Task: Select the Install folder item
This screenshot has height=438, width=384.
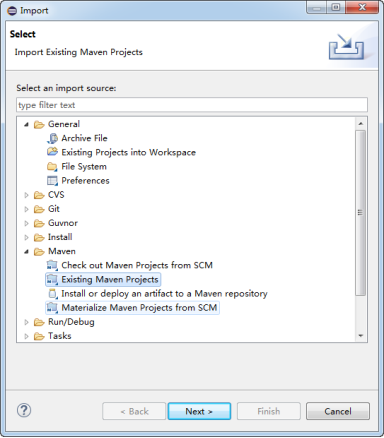Action: pyautogui.click(x=53, y=237)
